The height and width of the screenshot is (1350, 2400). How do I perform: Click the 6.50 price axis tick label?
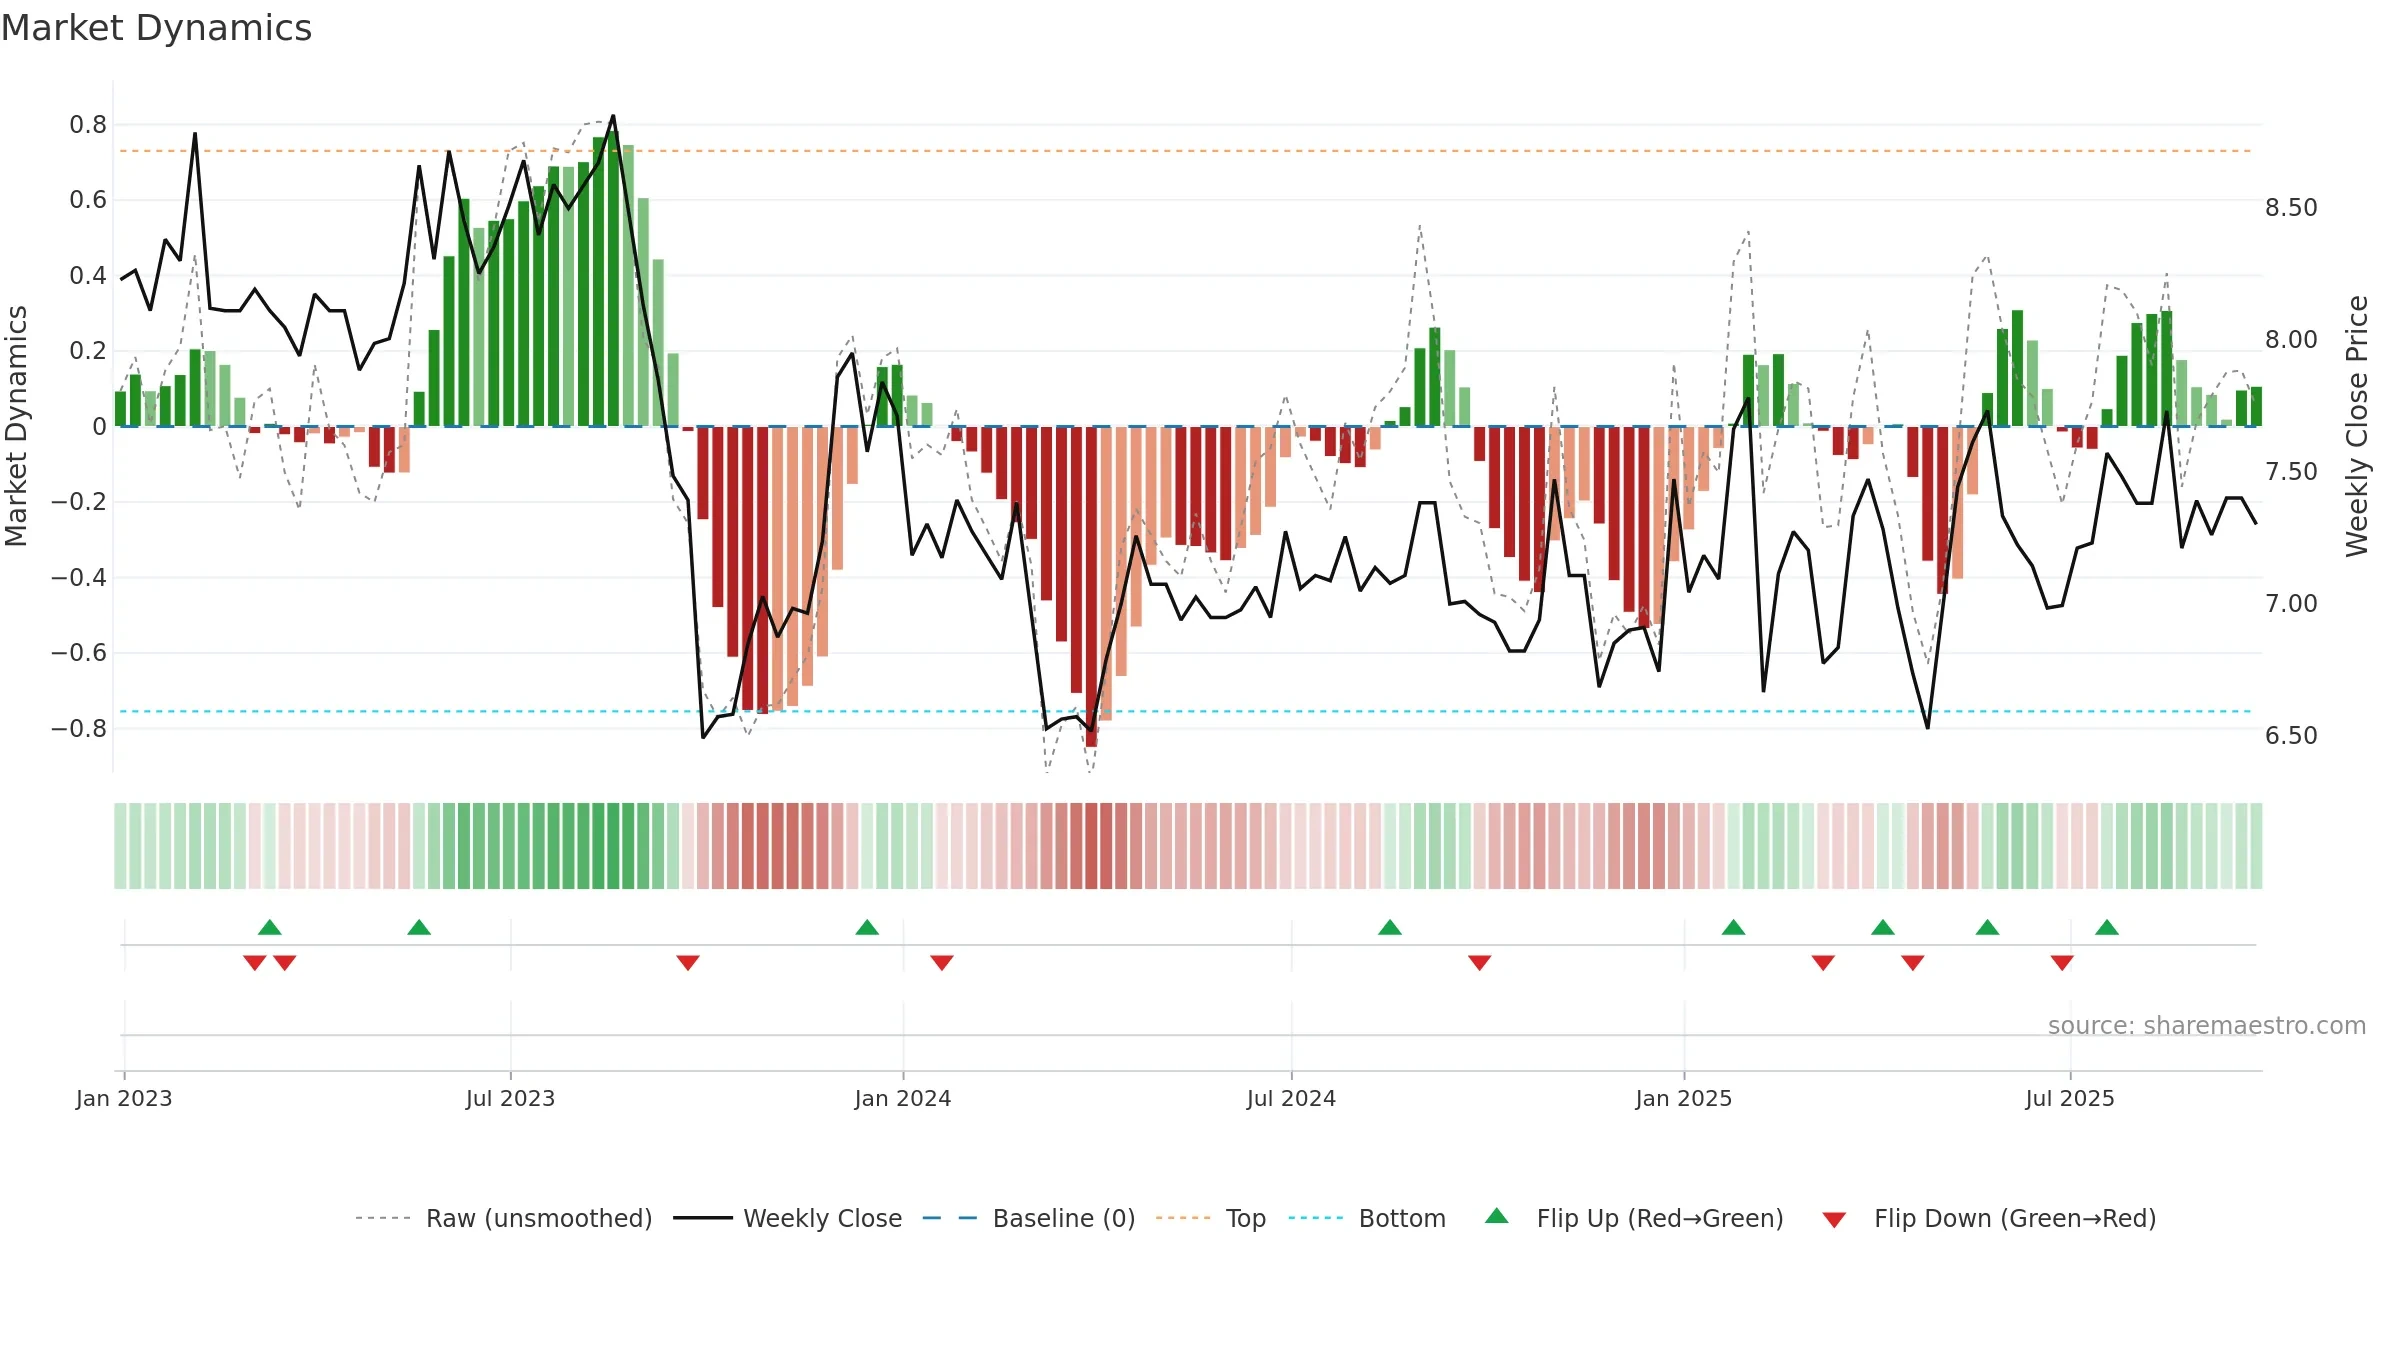click(2291, 736)
